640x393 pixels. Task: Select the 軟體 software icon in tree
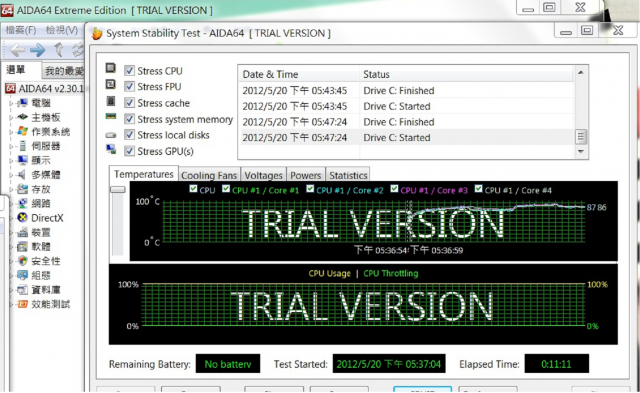pyautogui.click(x=22, y=246)
